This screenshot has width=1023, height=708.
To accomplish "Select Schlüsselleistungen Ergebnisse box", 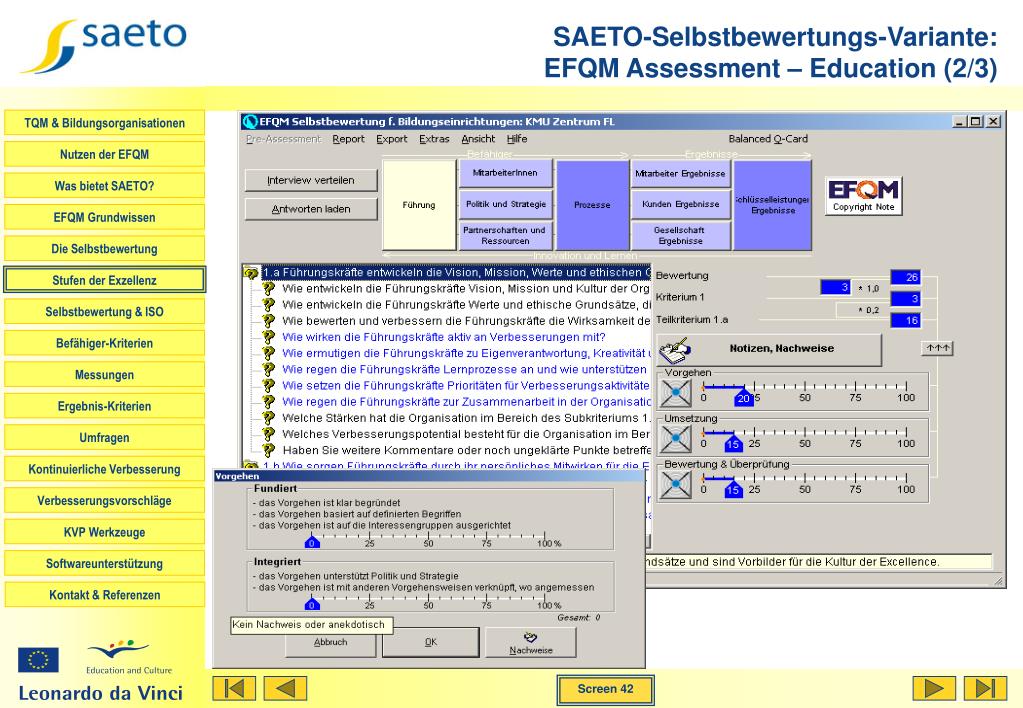I will pos(772,205).
